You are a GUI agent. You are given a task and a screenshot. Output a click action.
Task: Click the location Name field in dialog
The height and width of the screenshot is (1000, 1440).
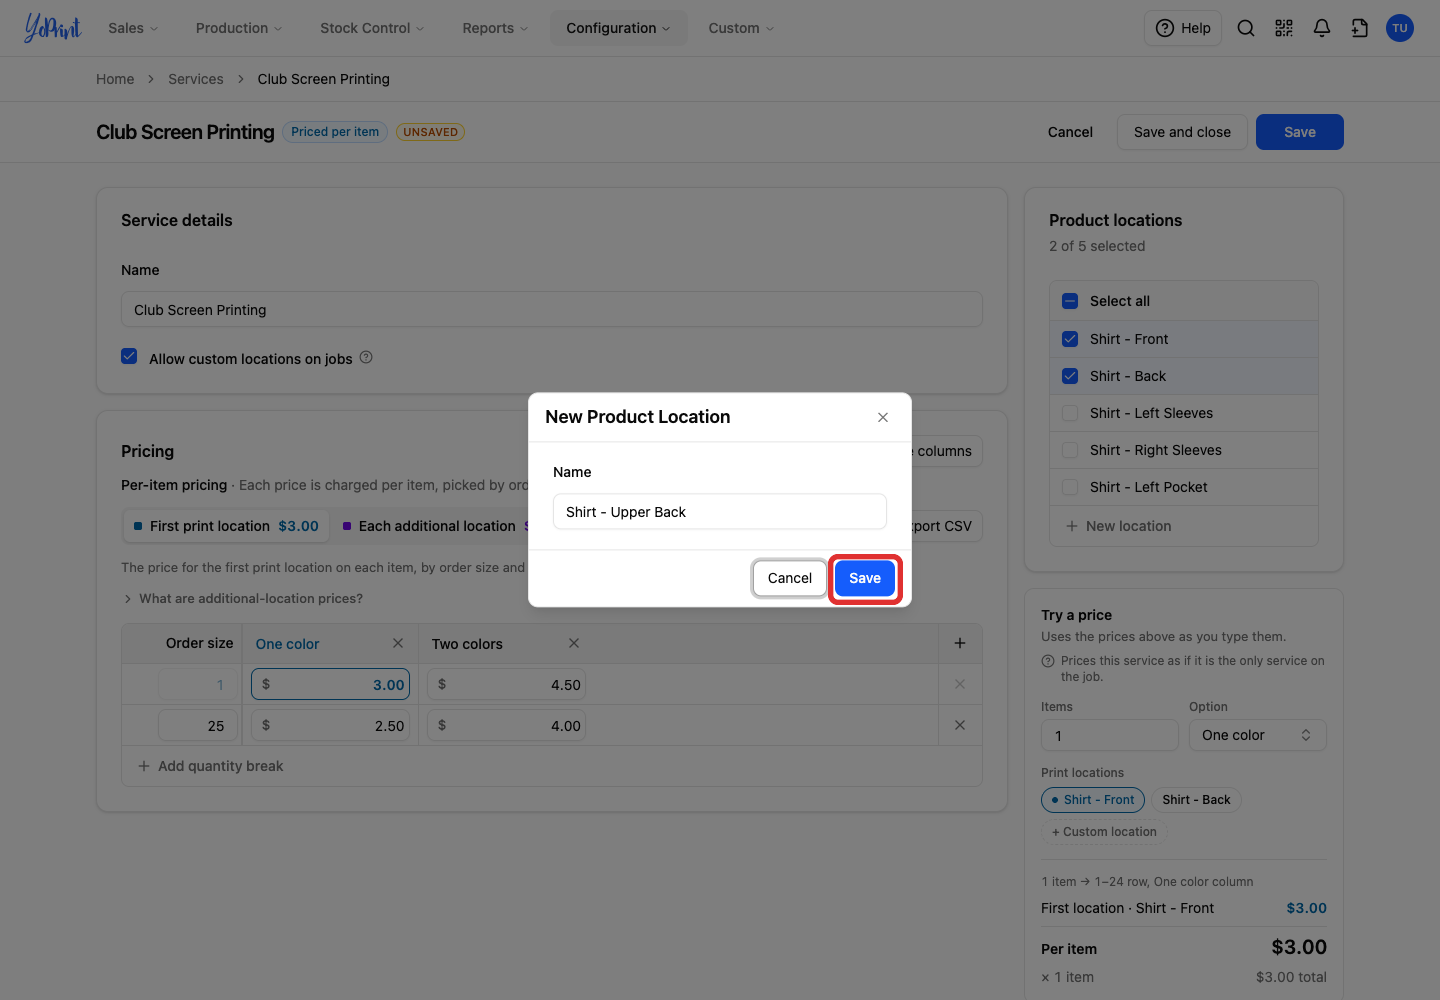720,512
